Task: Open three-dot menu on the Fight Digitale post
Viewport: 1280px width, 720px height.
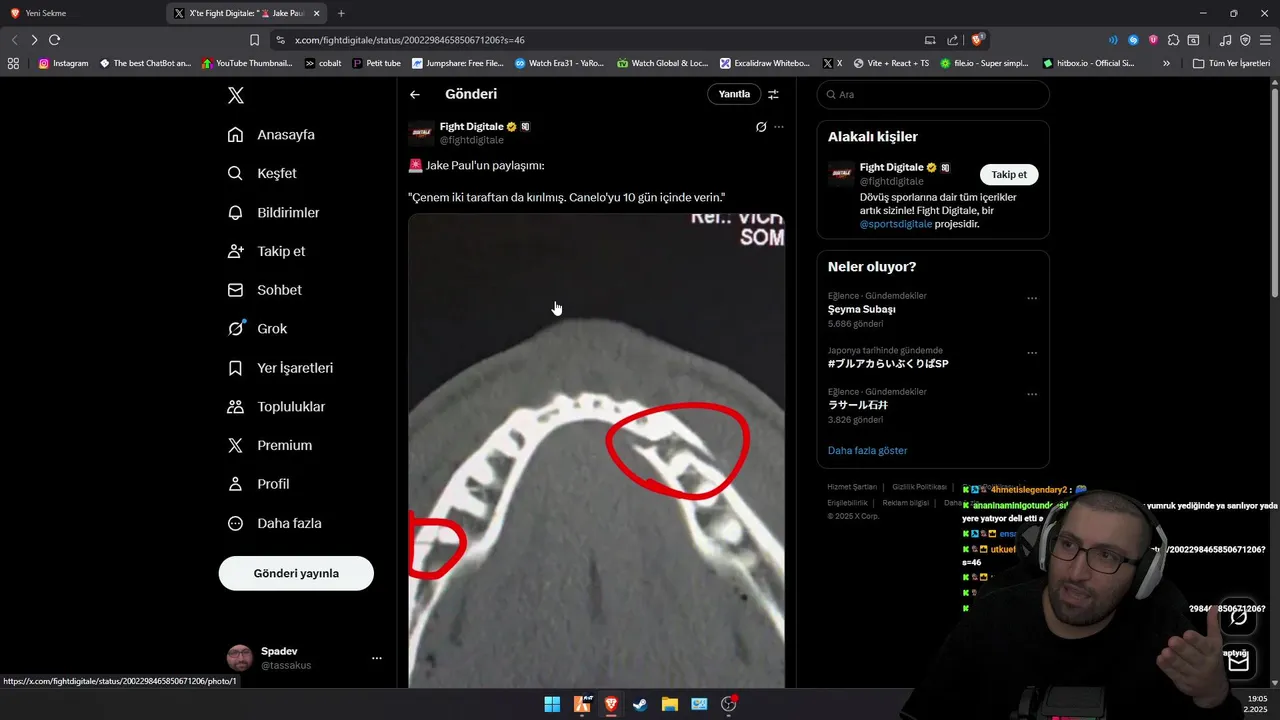Action: (x=779, y=127)
